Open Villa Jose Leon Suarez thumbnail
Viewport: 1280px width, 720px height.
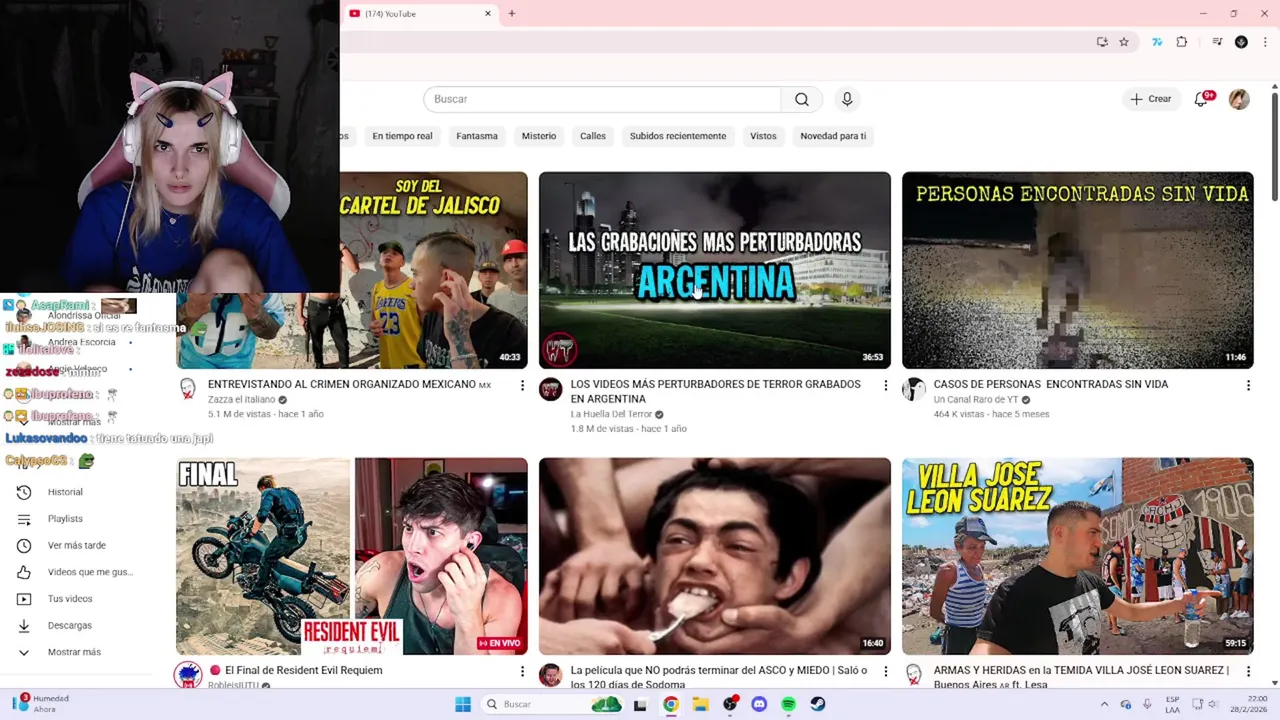click(x=1077, y=556)
